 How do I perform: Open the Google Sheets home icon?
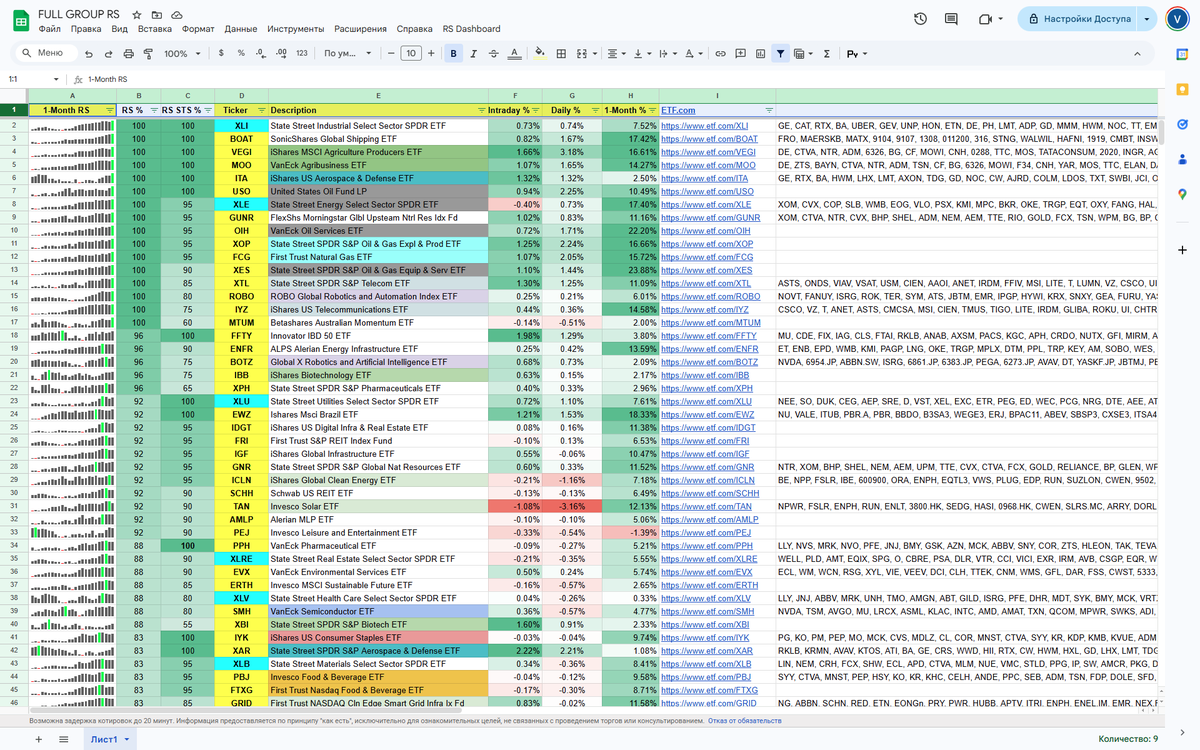19,20
